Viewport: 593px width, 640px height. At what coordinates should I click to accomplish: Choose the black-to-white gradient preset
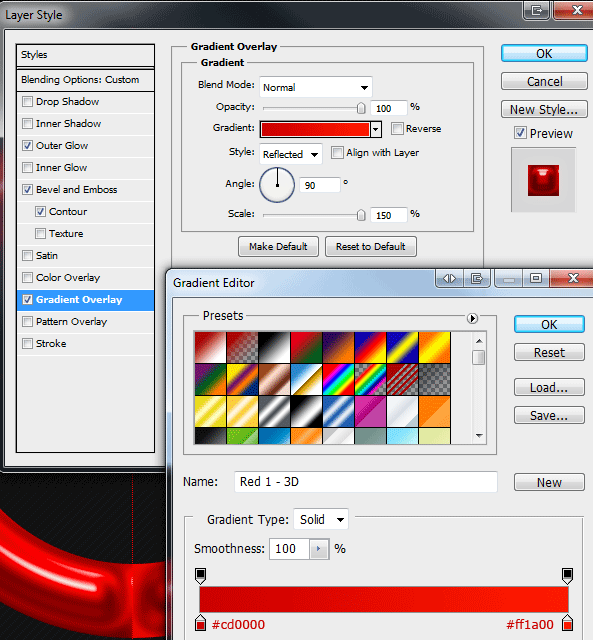[274, 347]
